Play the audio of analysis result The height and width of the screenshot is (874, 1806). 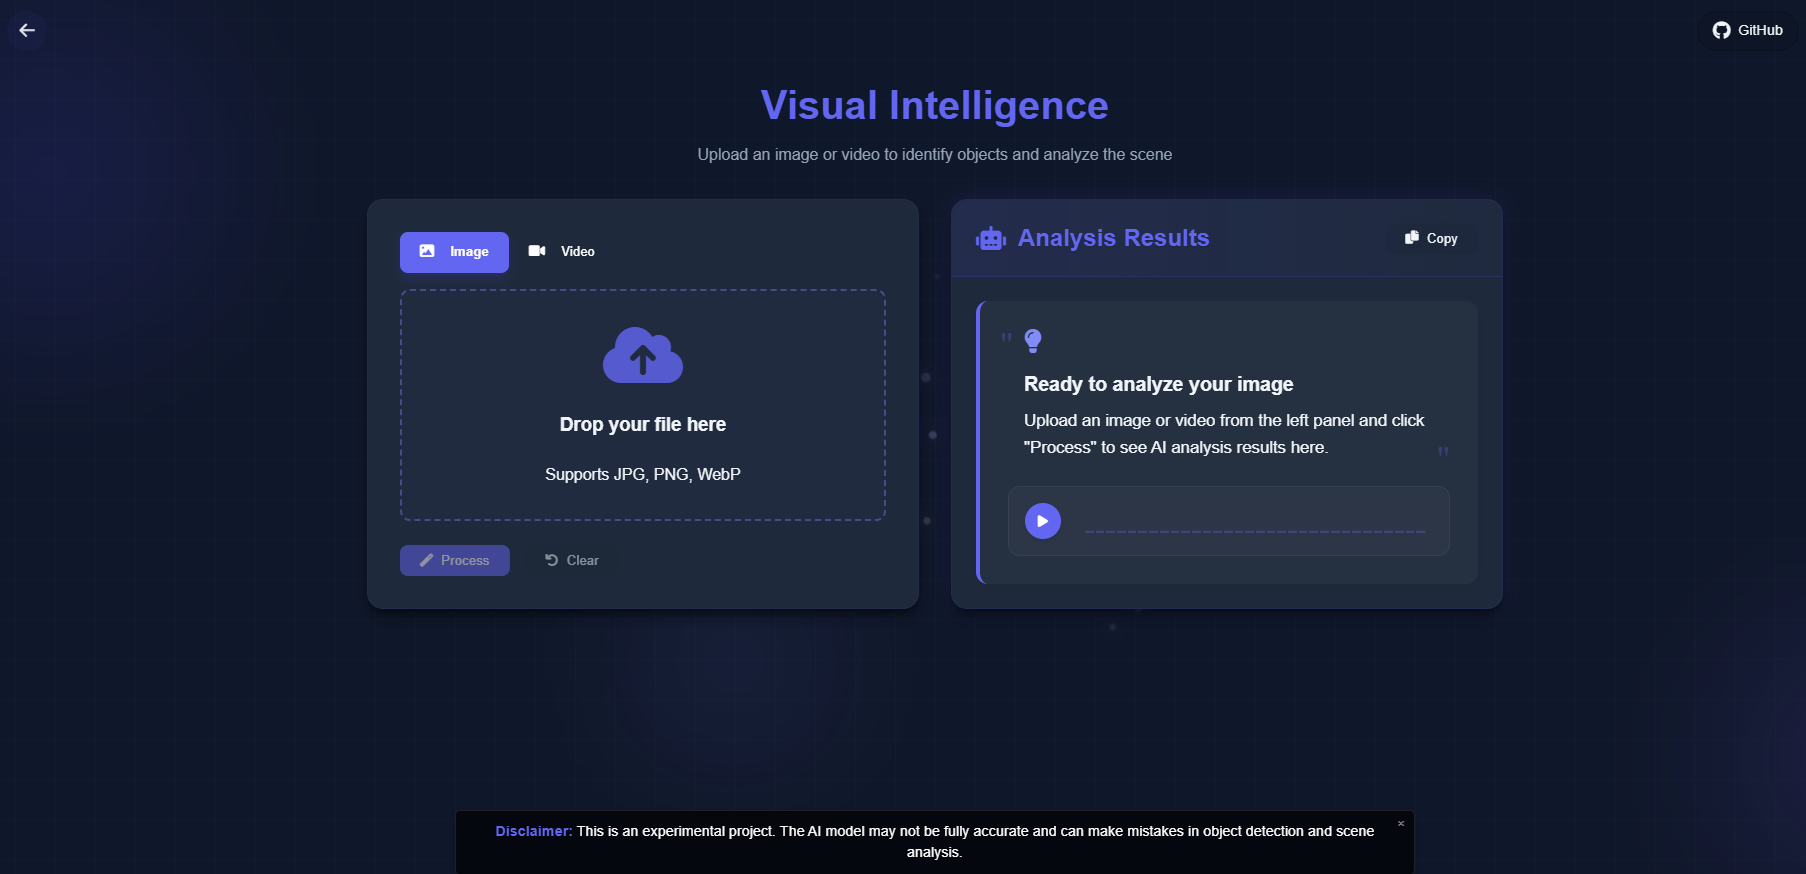1042,521
